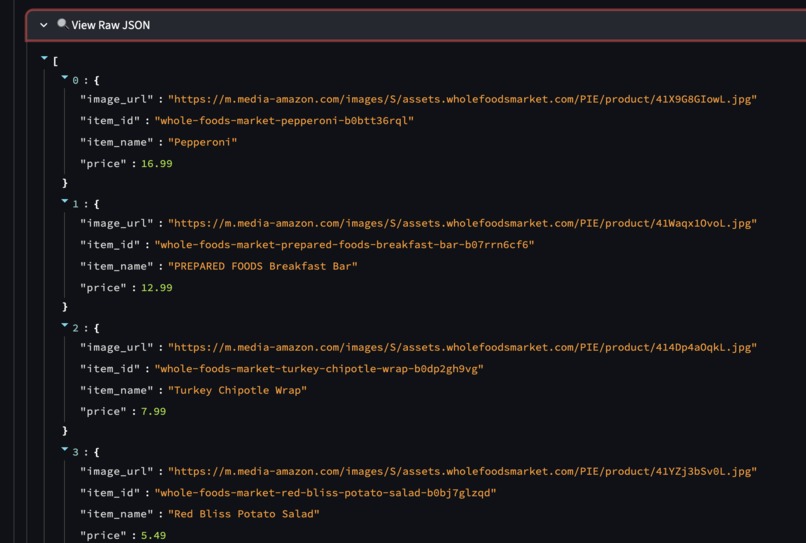
Task: Collapse JSON item 1 triangle
Action: coord(65,201)
